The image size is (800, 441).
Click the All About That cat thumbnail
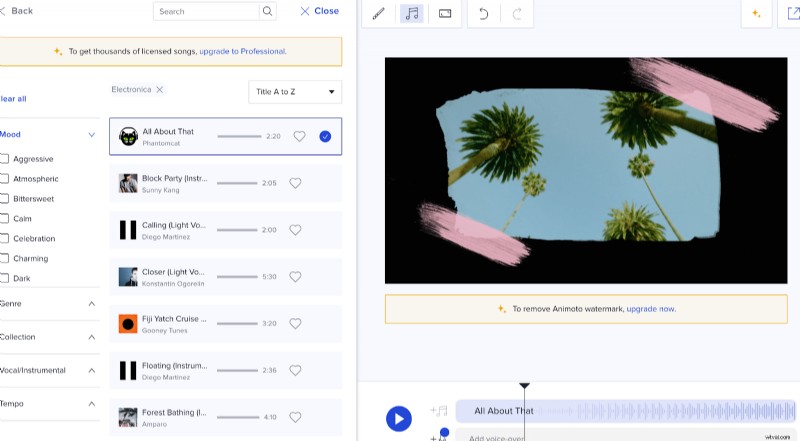(x=128, y=136)
